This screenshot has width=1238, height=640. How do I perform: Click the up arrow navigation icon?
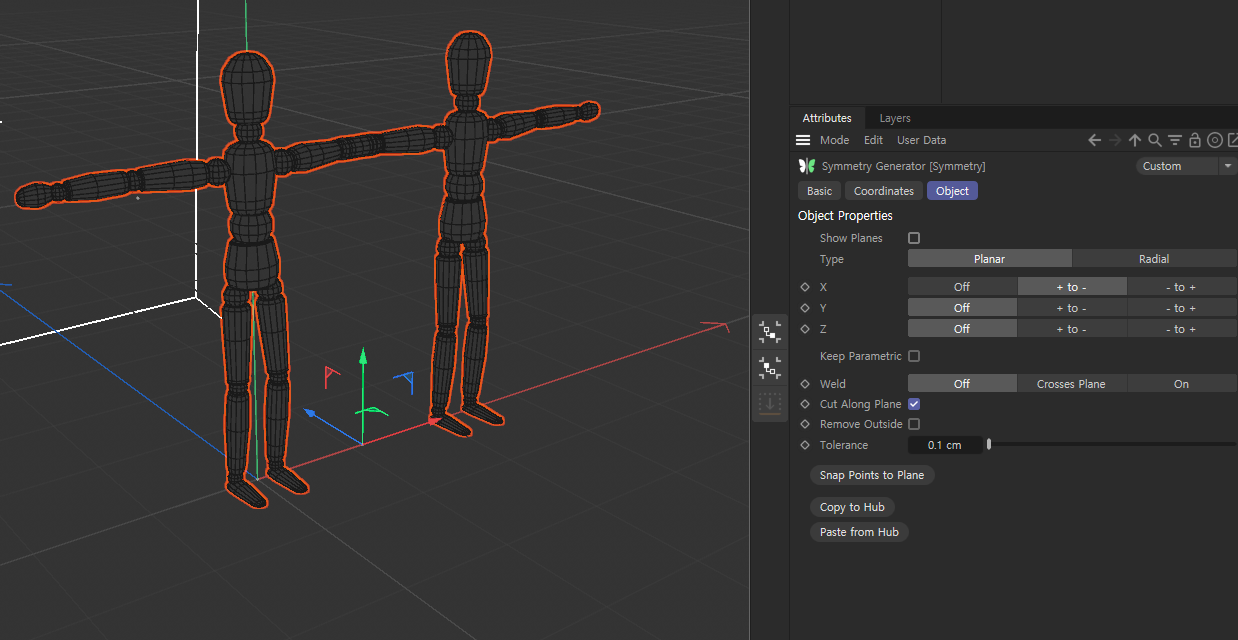coord(1135,140)
